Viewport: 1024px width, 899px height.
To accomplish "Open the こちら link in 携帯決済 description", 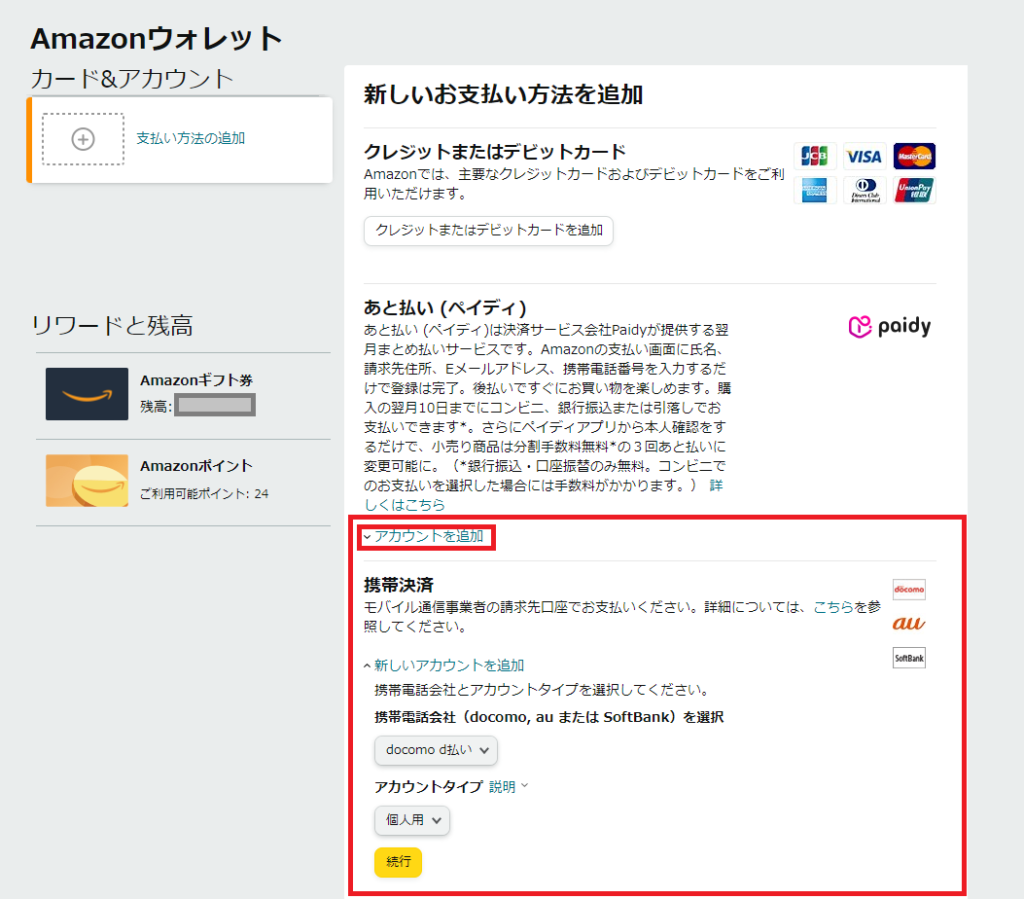I will [x=833, y=607].
